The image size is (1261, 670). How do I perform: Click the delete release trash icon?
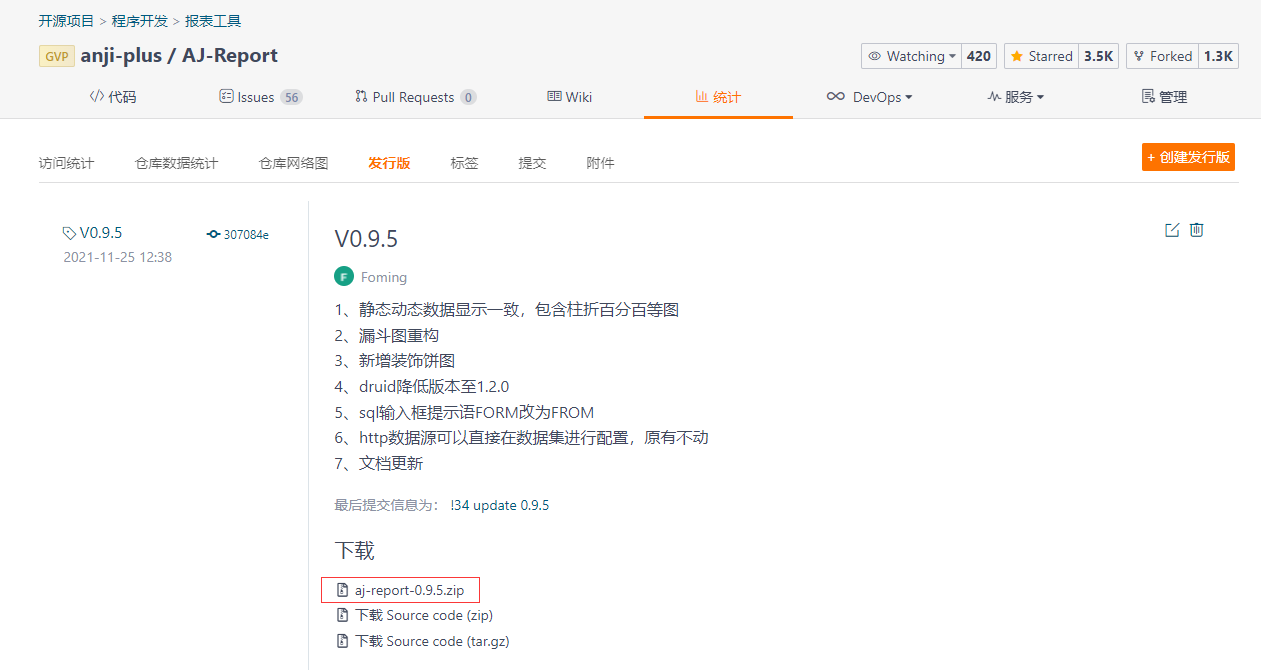click(1196, 230)
